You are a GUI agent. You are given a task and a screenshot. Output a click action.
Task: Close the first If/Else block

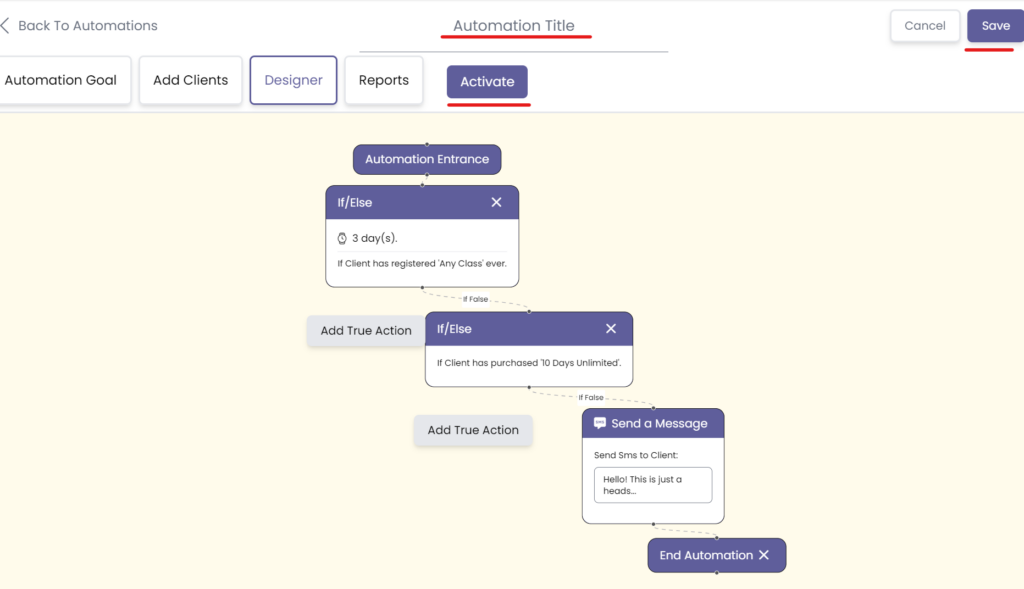496,202
